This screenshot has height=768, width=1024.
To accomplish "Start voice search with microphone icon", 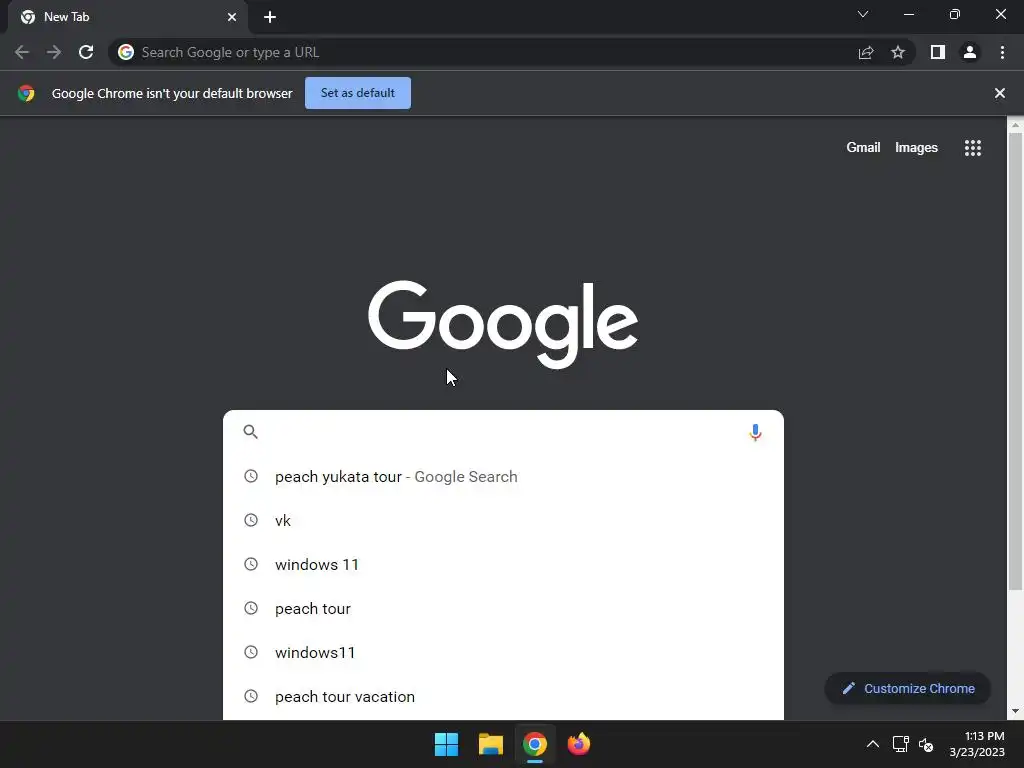I will coord(755,432).
